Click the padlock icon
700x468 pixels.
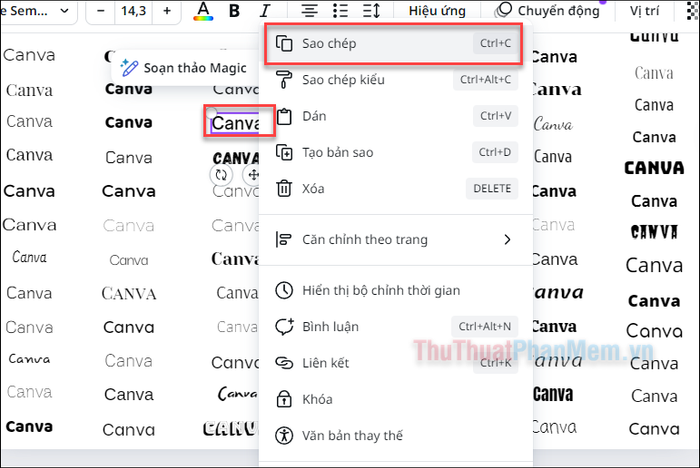284,399
